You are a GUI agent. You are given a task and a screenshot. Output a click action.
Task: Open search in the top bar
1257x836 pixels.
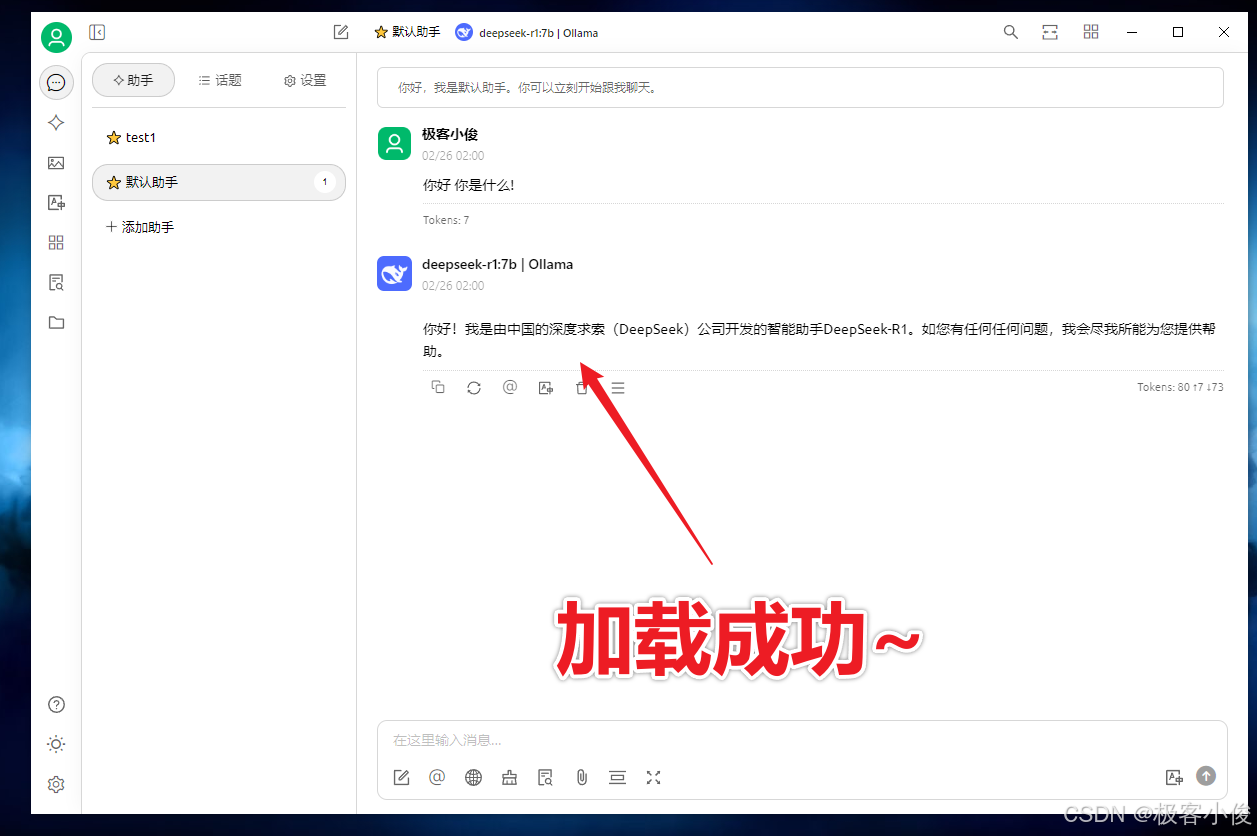(1011, 32)
